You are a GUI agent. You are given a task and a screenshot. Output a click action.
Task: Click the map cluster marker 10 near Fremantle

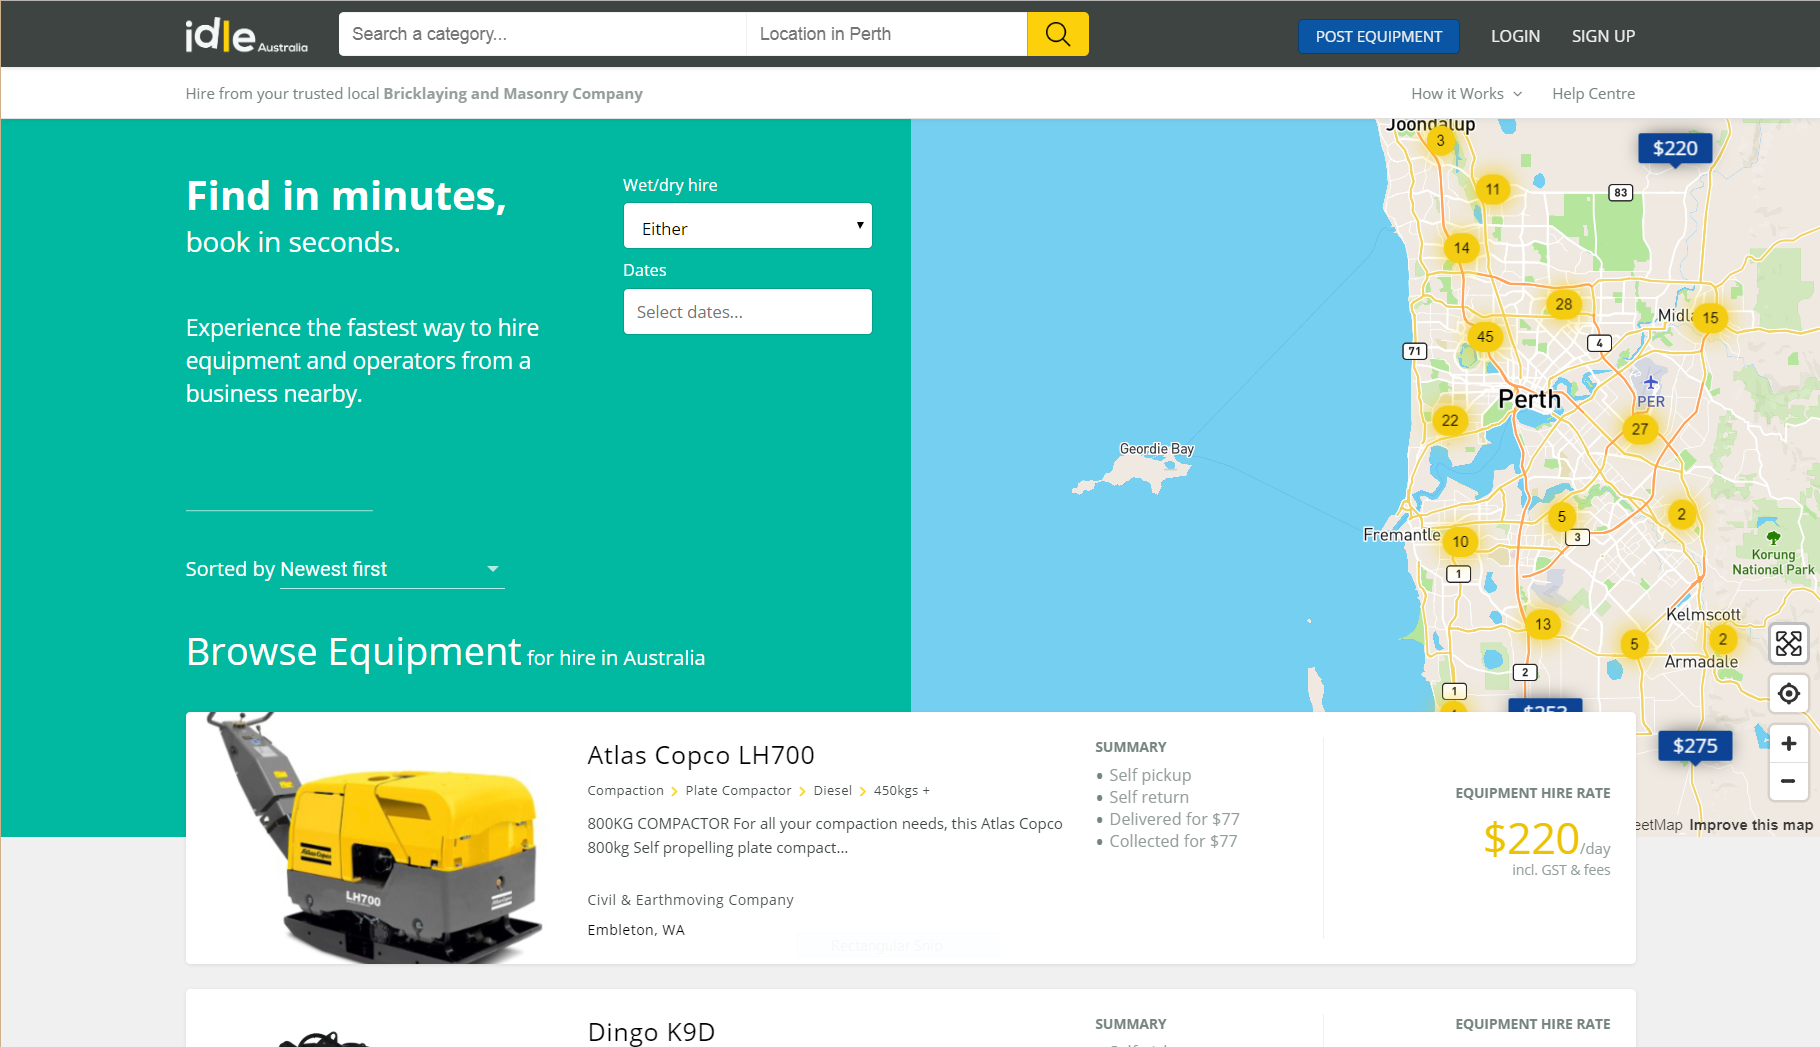[x=1461, y=542]
